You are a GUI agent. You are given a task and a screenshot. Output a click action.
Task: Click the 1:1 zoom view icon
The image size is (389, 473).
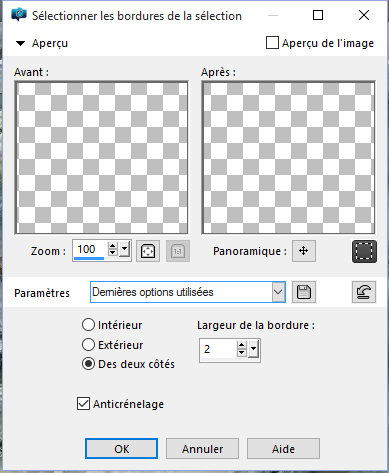pyautogui.click(x=178, y=251)
